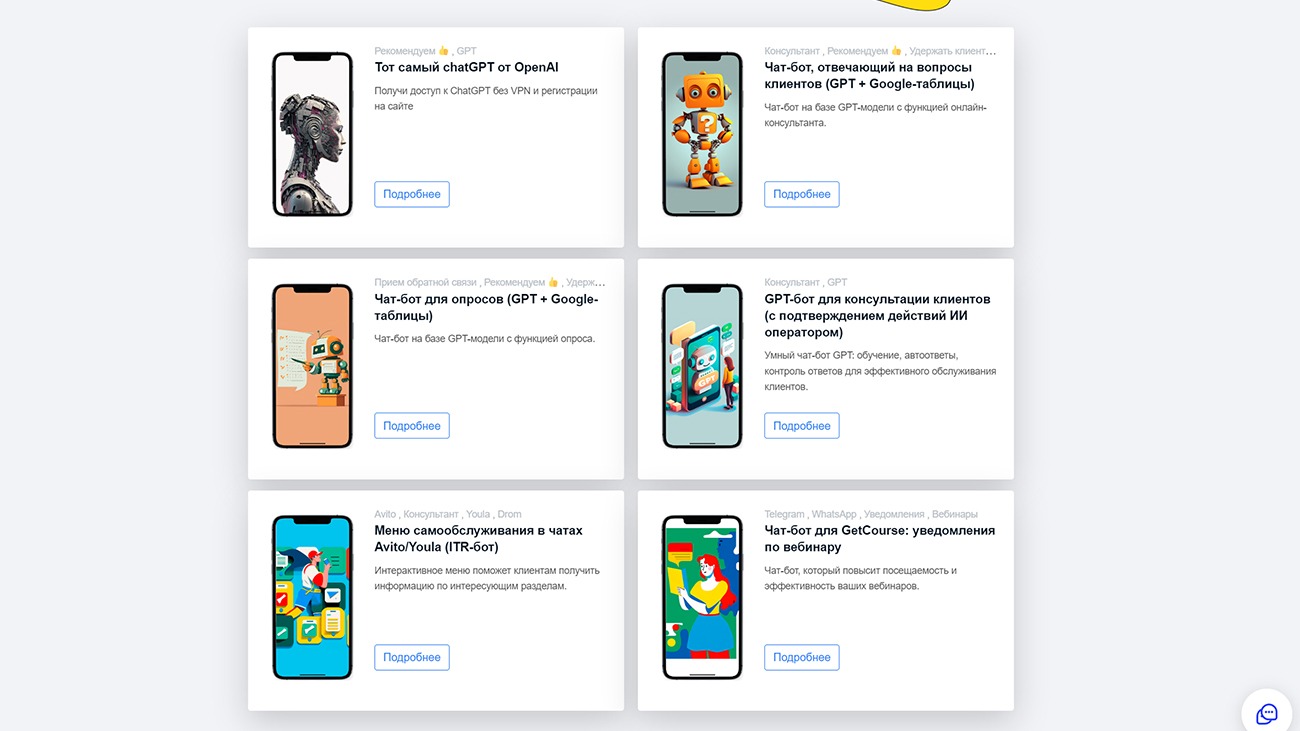The height and width of the screenshot is (731, 1300).
Task: Click Подробнее for the GPT consultation bot
Action: click(802, 426)
